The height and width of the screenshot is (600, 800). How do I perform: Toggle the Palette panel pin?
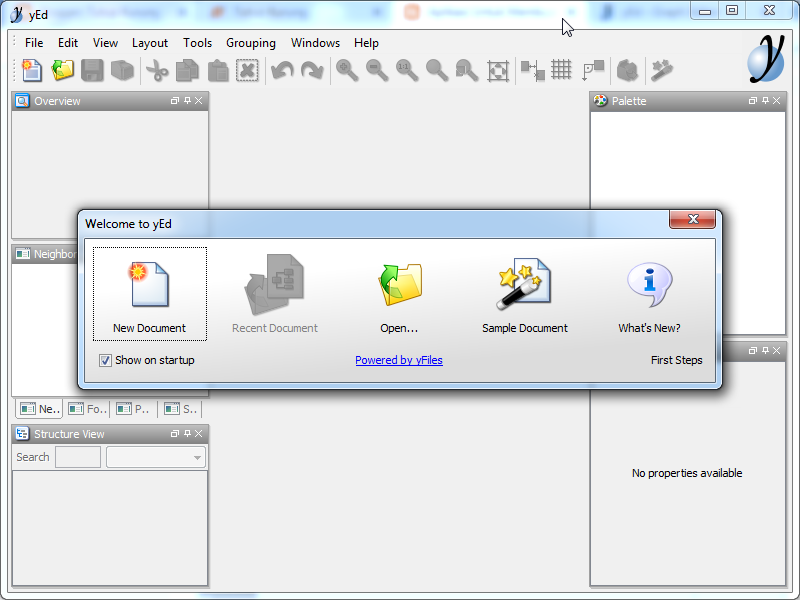tap(765, 101)
